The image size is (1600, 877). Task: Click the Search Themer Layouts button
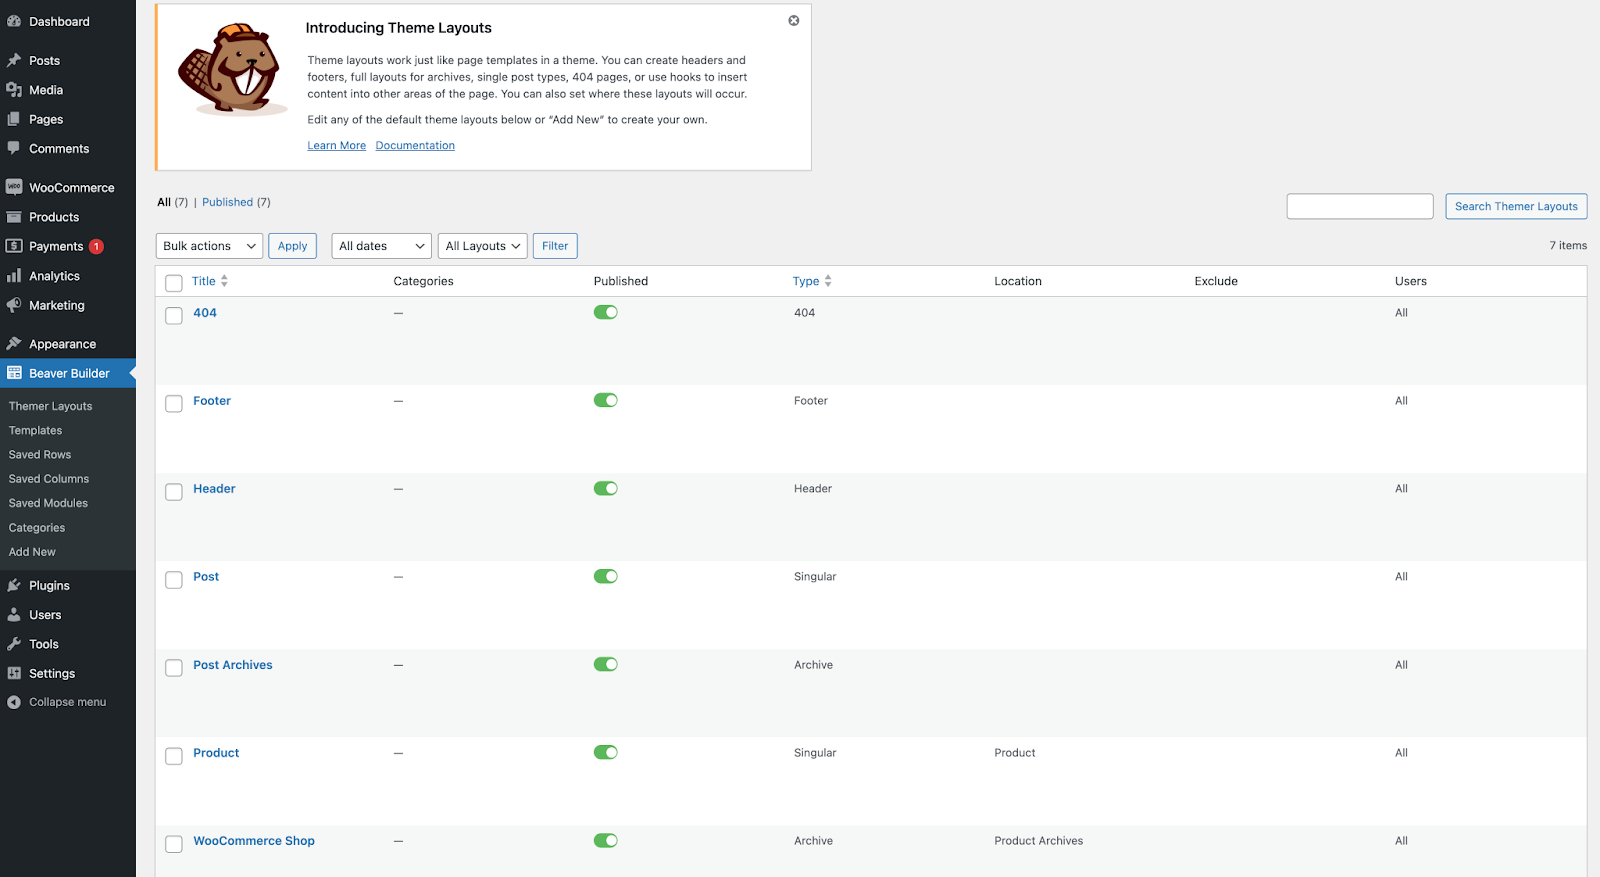[x=1516, y=206]
